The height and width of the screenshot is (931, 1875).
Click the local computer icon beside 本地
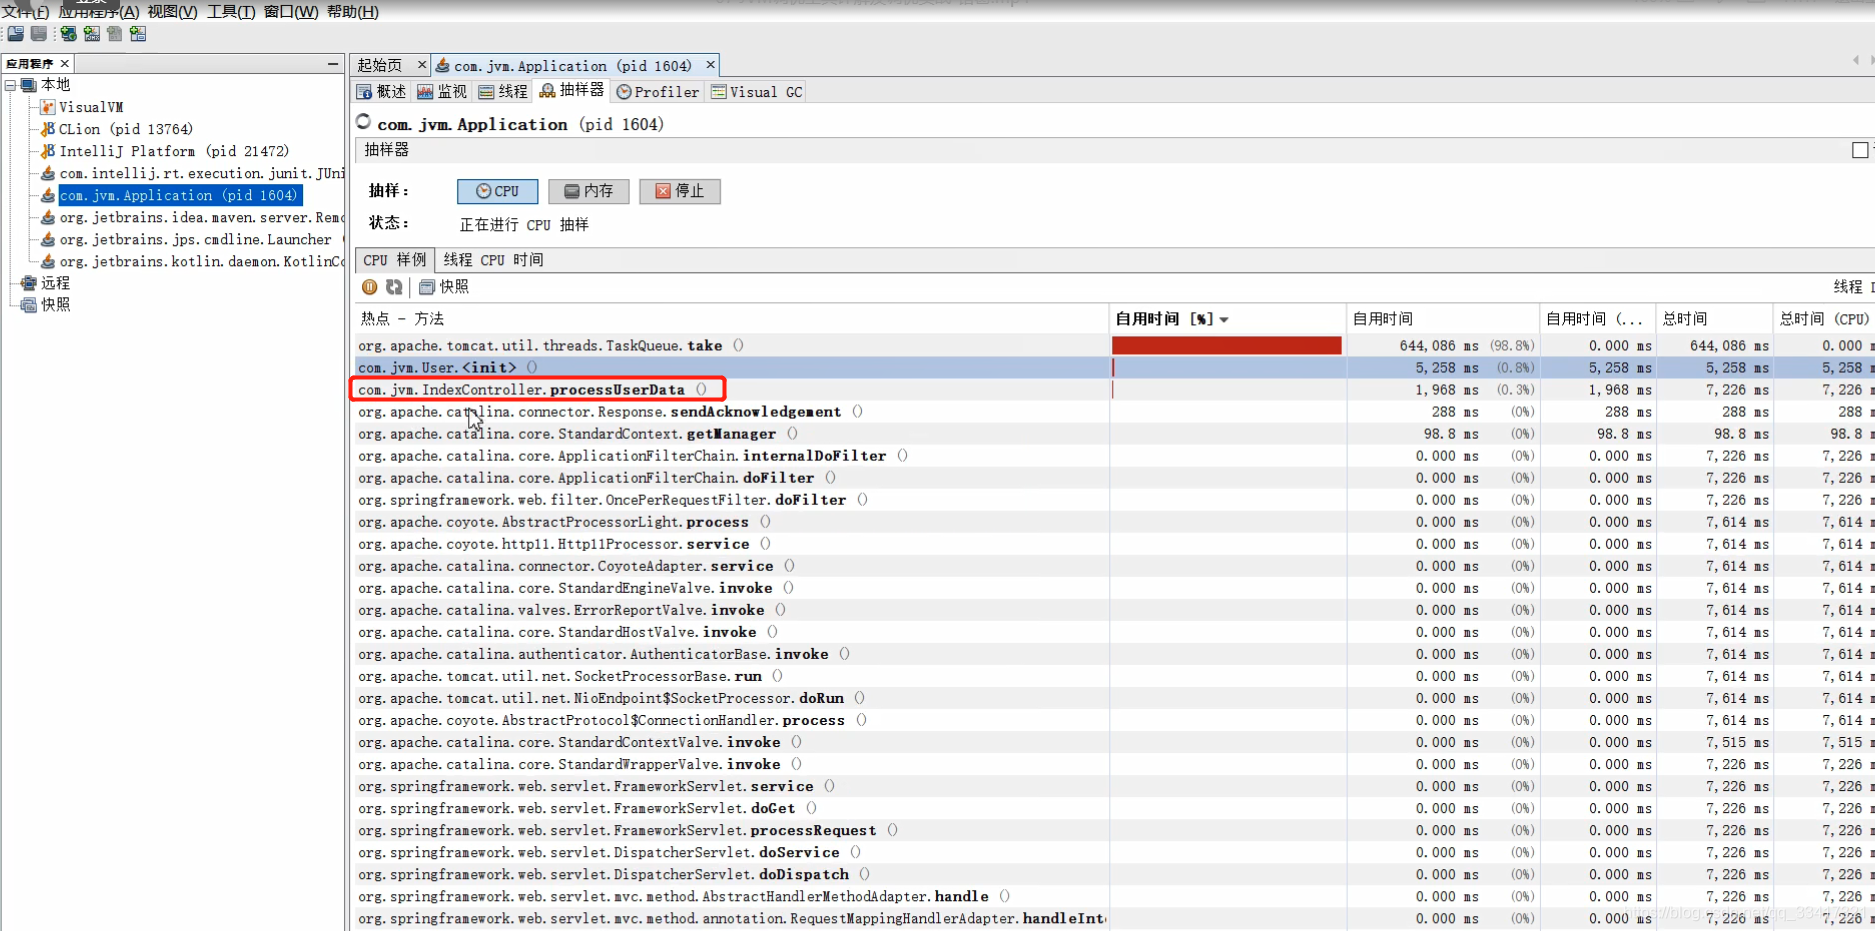pyautogui.click(x=29, y=85)
